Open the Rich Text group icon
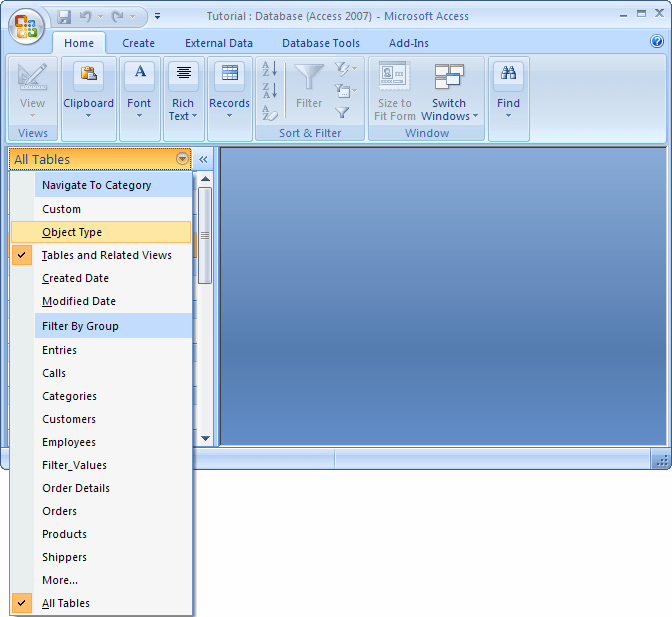 [x=184, y=76]
